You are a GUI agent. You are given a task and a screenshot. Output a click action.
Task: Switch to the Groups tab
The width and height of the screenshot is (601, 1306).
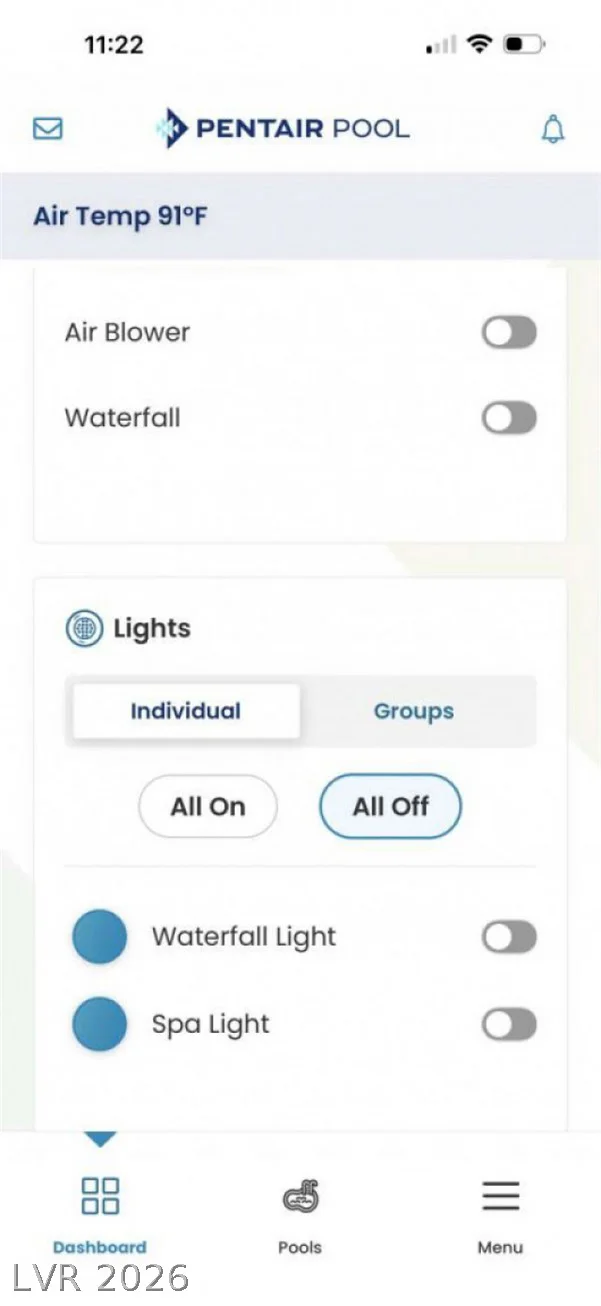pos(414,711)
